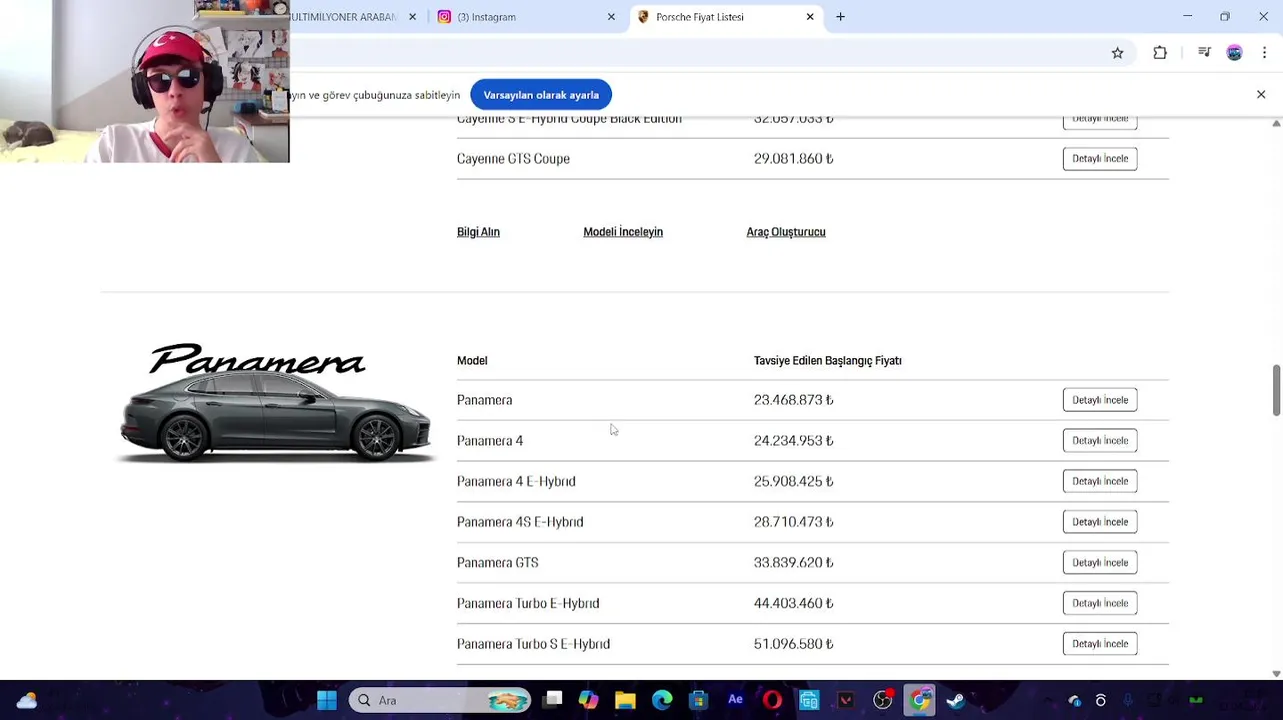The width and height of the screenshot is (1283, 720).
Task: Open OBS Studio from the taskbar
Action: pos(882,701)
